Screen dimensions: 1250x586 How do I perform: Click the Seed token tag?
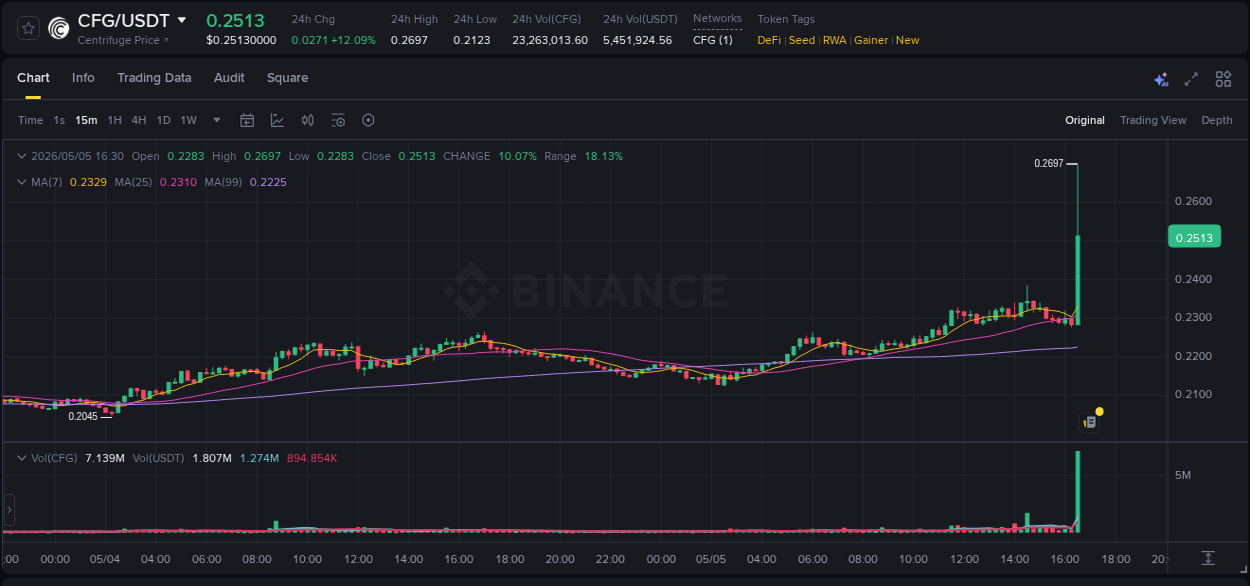point(801,40)
